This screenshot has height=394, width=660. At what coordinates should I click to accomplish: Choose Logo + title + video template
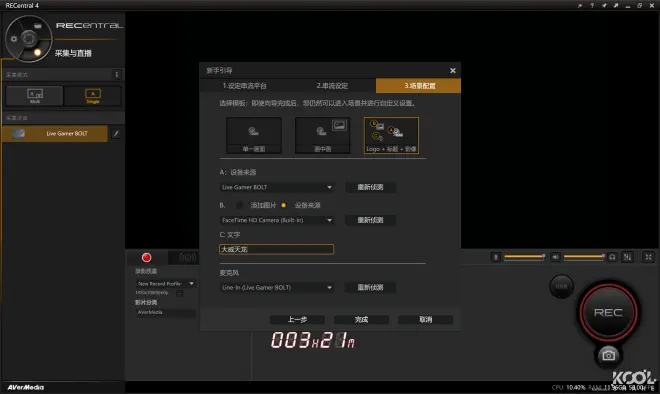click(x=391, y=135)
